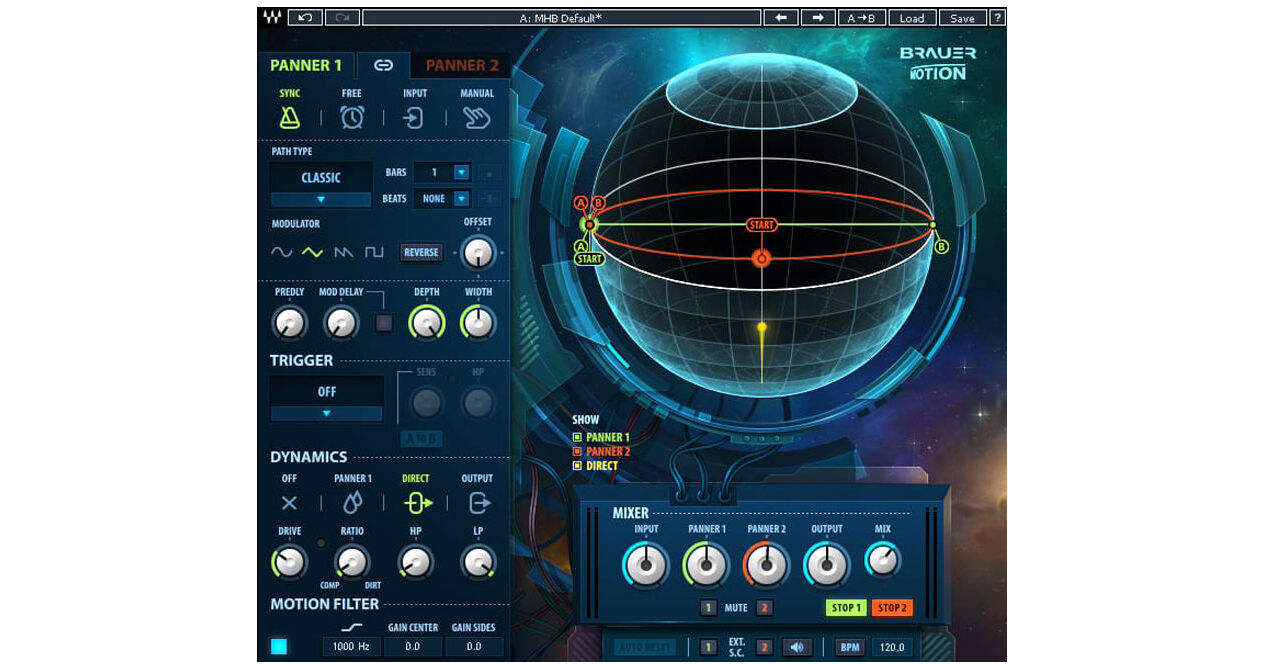
Task: Select the square wave modulator shape
Action: click(x=374, y=252)
